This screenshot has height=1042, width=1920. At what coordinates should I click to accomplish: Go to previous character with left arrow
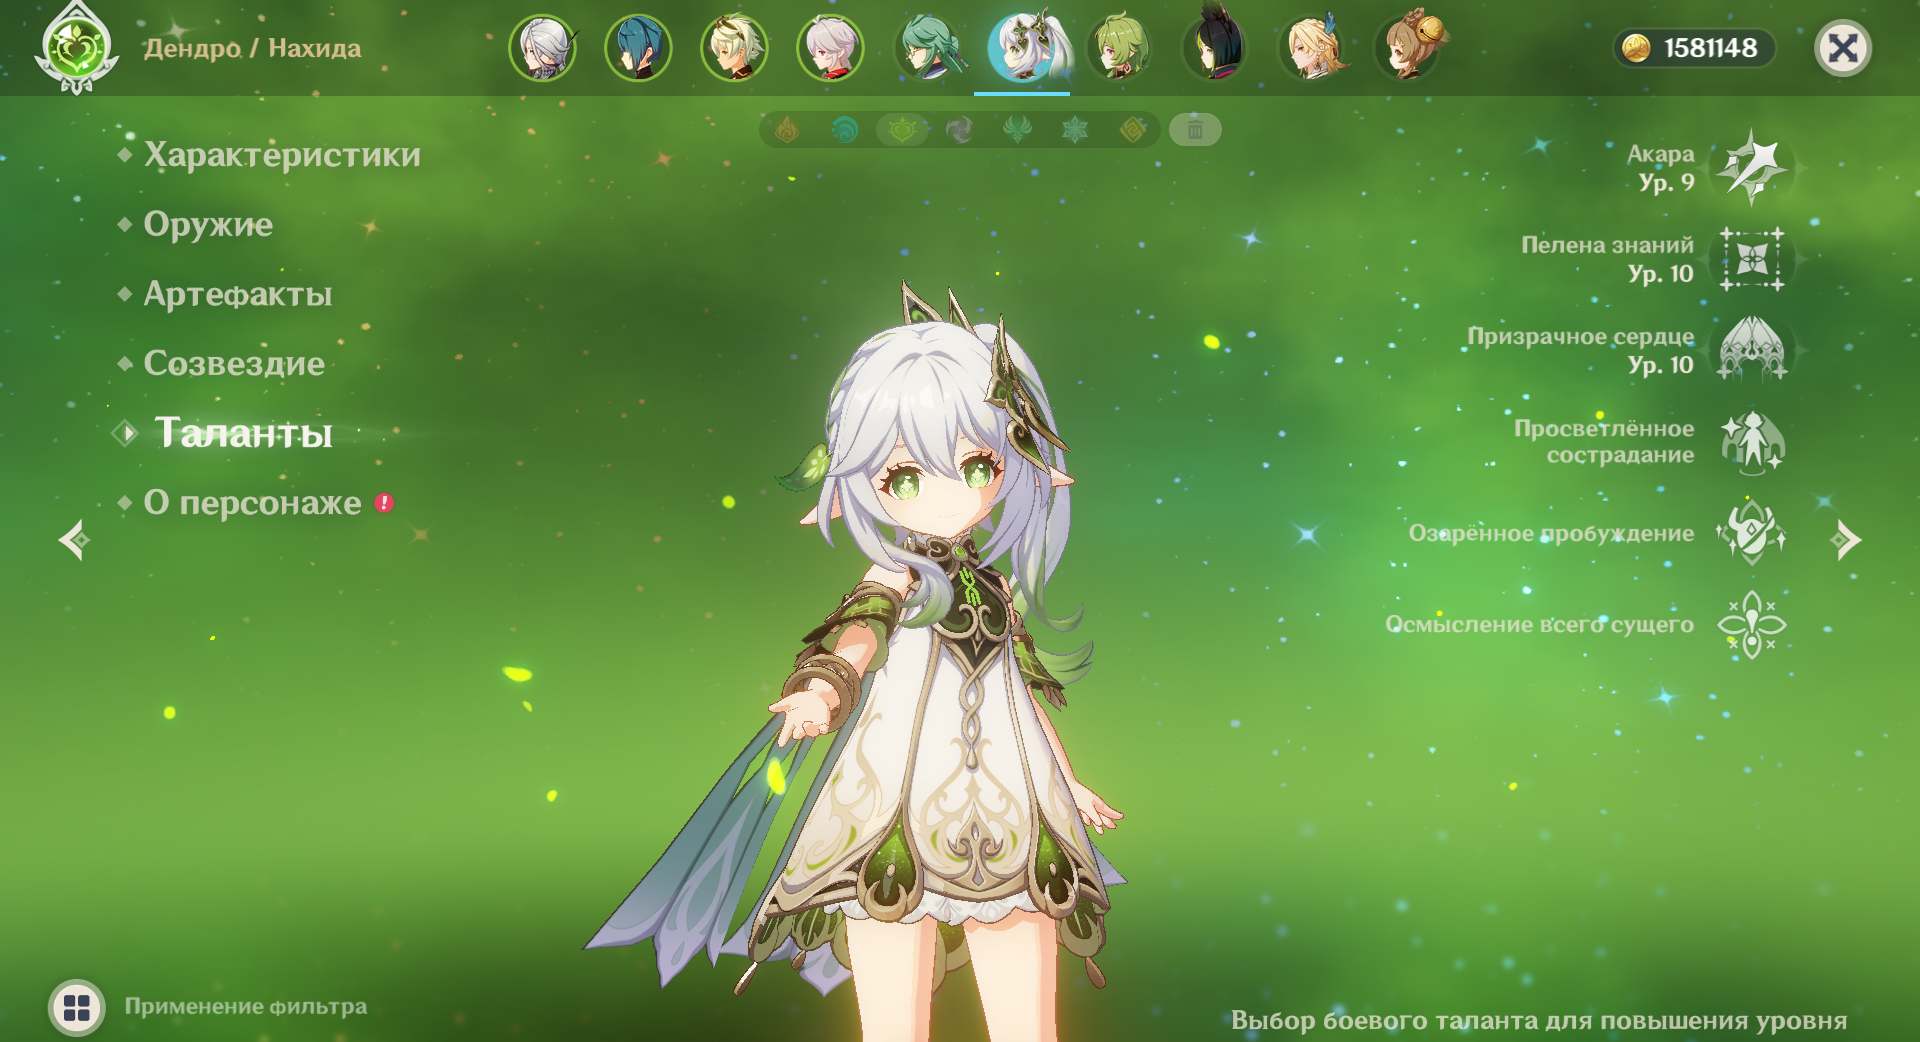tap(74, 540)
